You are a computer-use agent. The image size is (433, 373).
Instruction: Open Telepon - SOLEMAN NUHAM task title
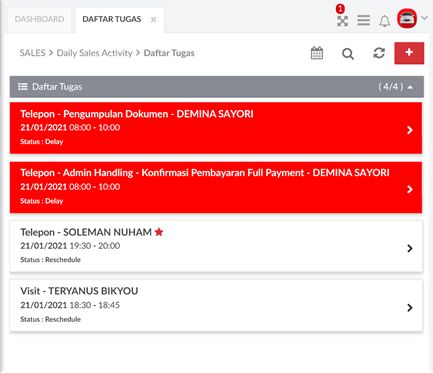pos(86,232)
